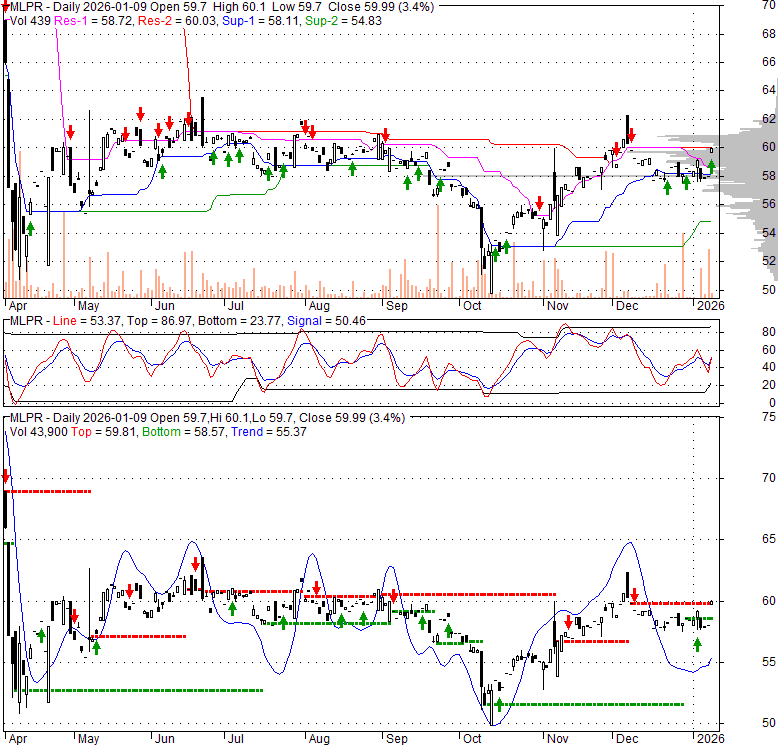Click the '65' price axis value in bottom chart
780x745 pixels.
(769, 539)
